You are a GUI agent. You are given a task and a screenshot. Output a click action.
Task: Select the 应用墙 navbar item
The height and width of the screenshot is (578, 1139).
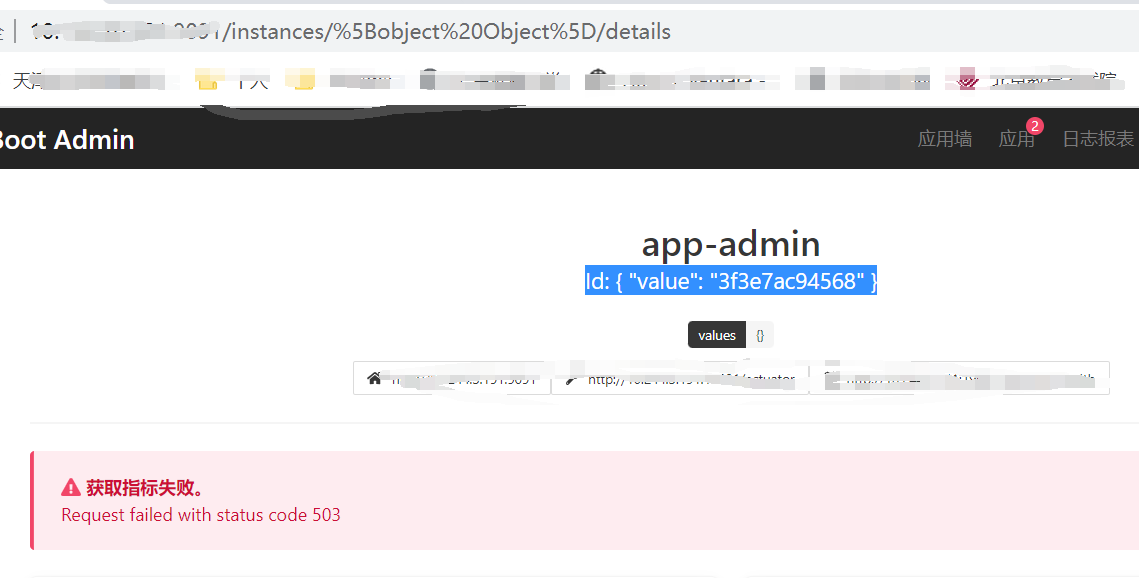click(944, 139)
